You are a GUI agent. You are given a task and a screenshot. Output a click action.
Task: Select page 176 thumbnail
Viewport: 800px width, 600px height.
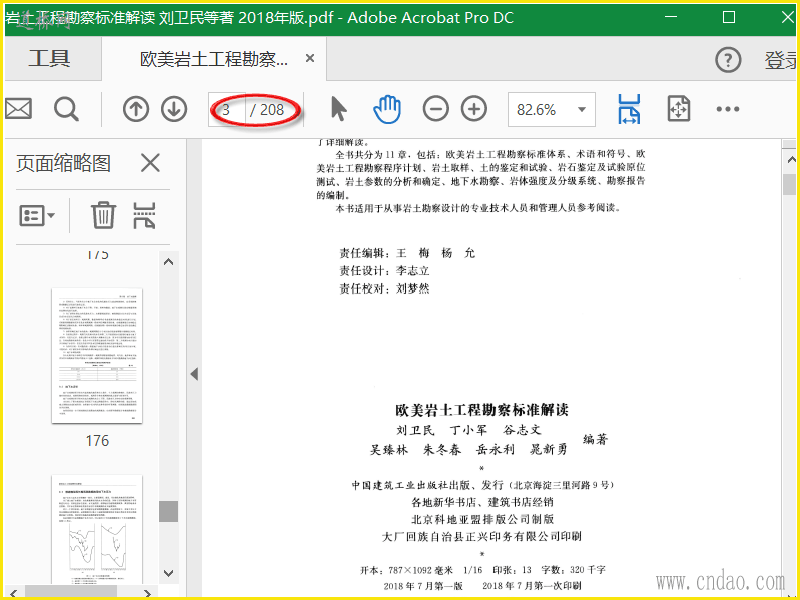tap(97, 356)
